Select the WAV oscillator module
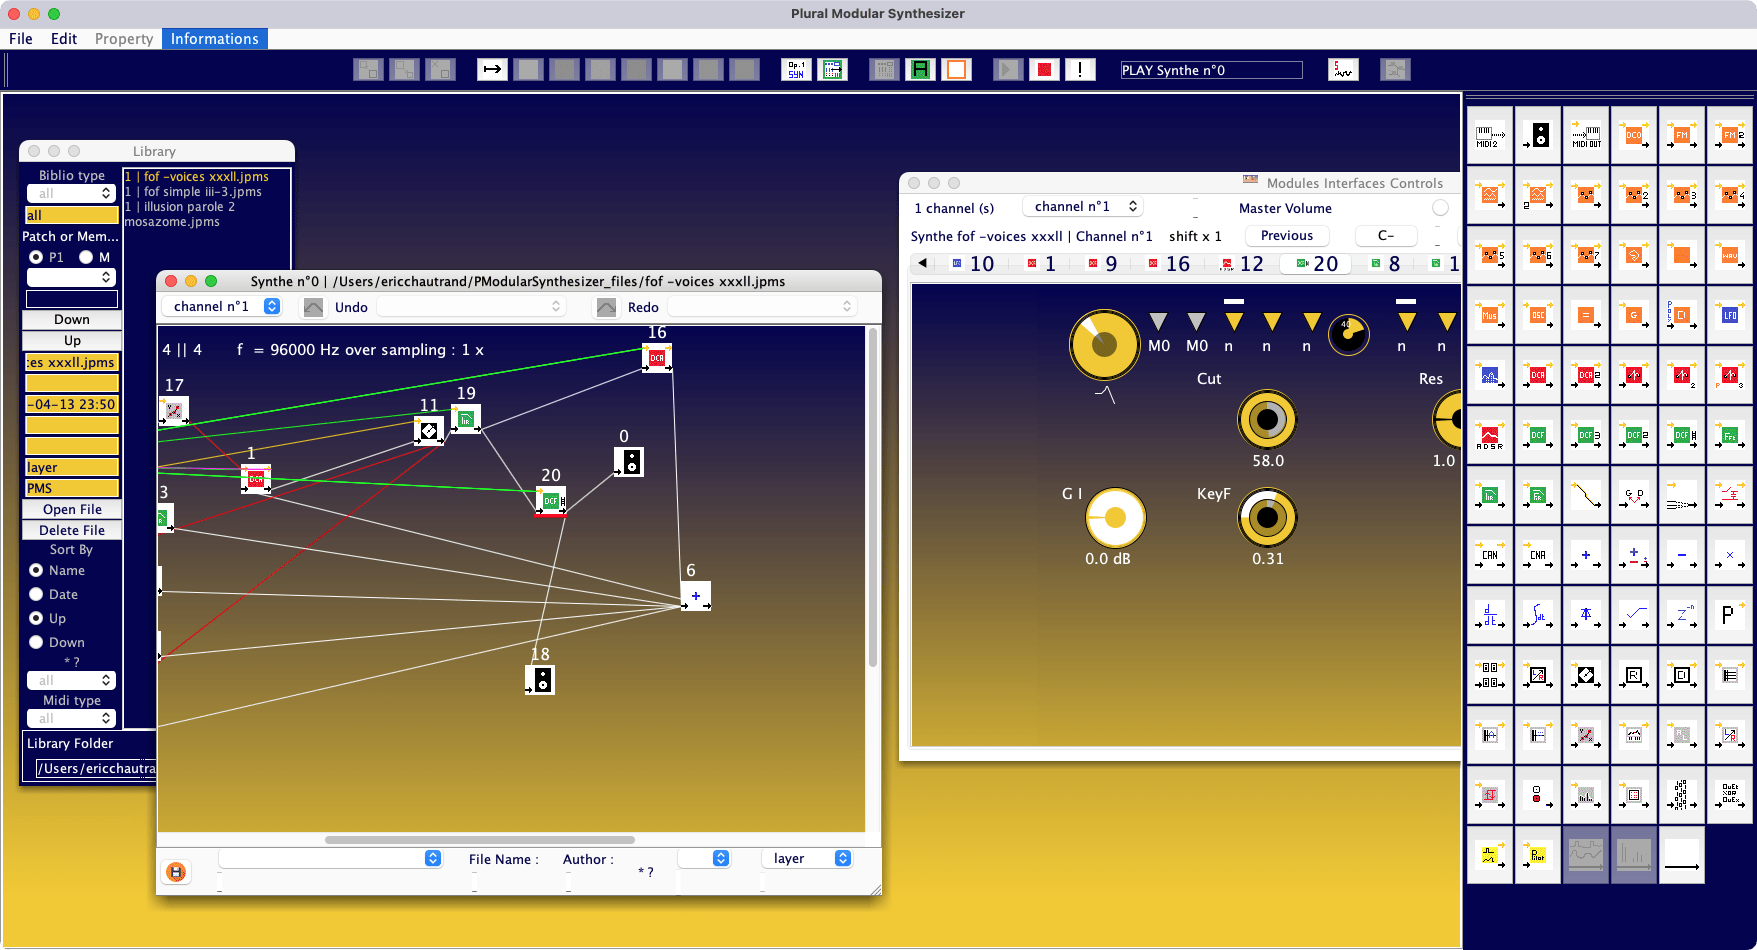The width and height of the screenshot is (1757, 950). 1730,255
